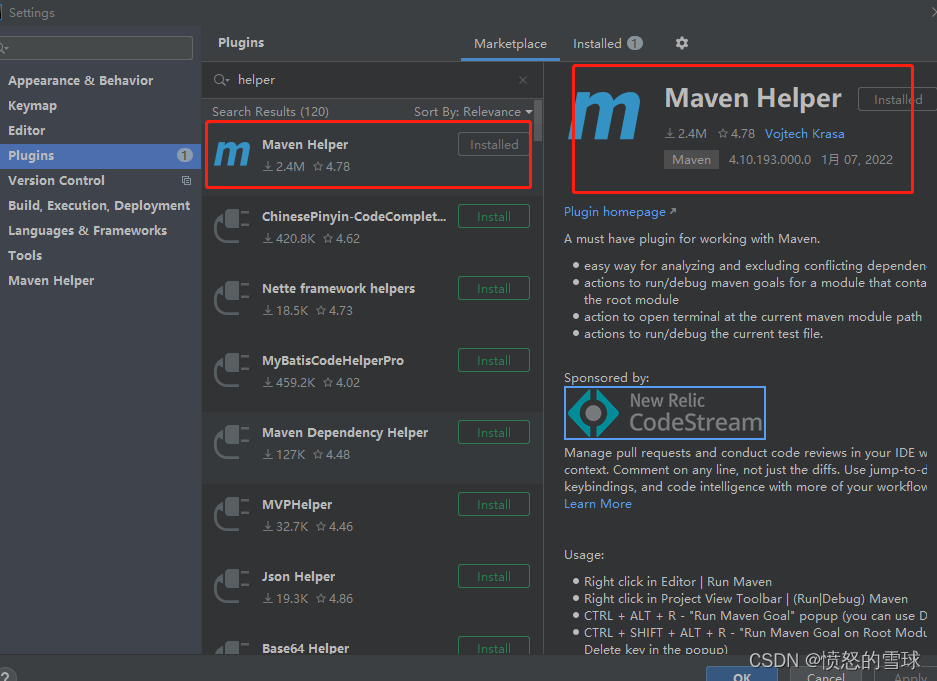This screenshot has height=681, width=937.
Task: Open Languages & Frameworks settings
Action: tap(88, 231)
